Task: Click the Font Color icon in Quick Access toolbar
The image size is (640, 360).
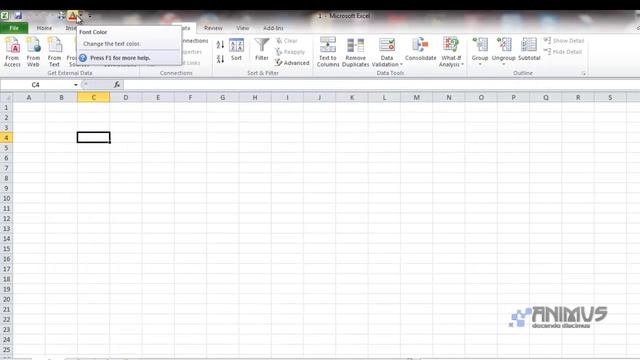Action: pos(72,16)
